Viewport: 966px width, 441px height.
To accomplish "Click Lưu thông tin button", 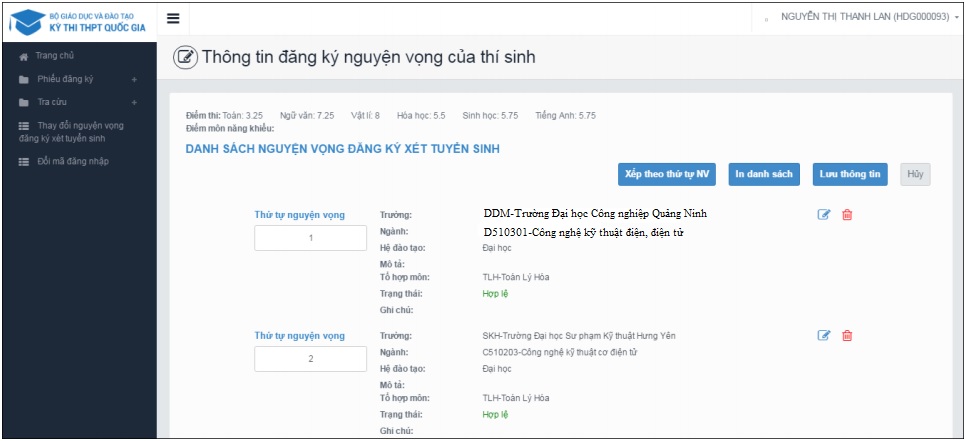I will point(850,174).
